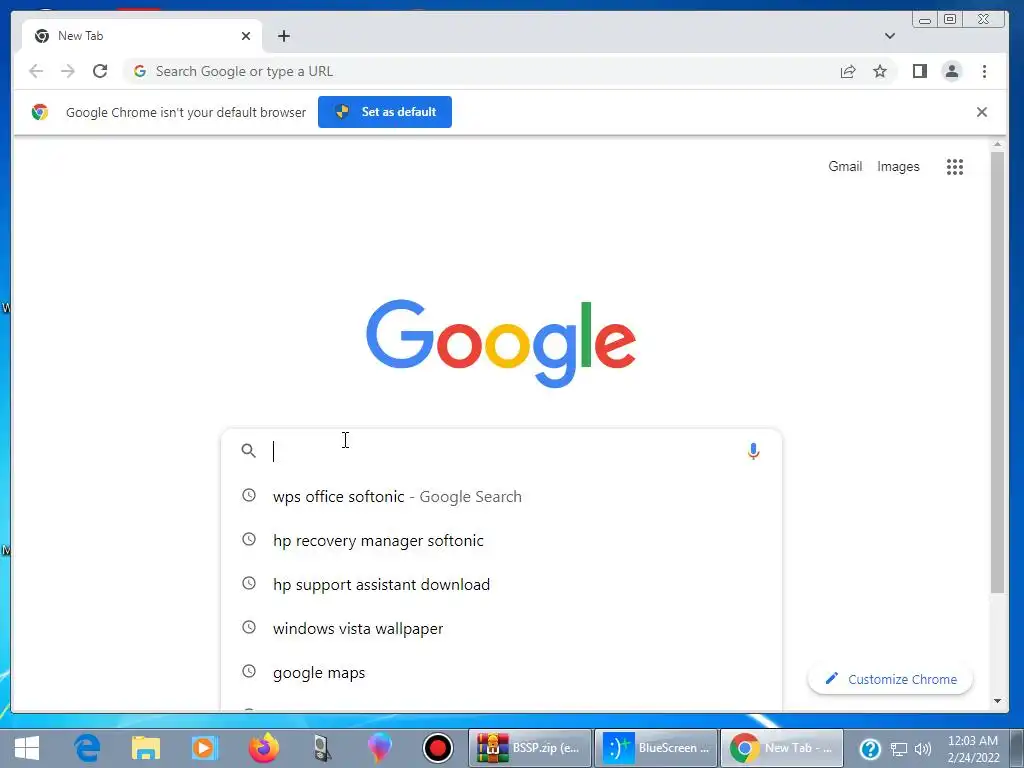This screenshot has width=1024, height=768.
Task: Open the Google apps grid
Action: click(955, 167)
